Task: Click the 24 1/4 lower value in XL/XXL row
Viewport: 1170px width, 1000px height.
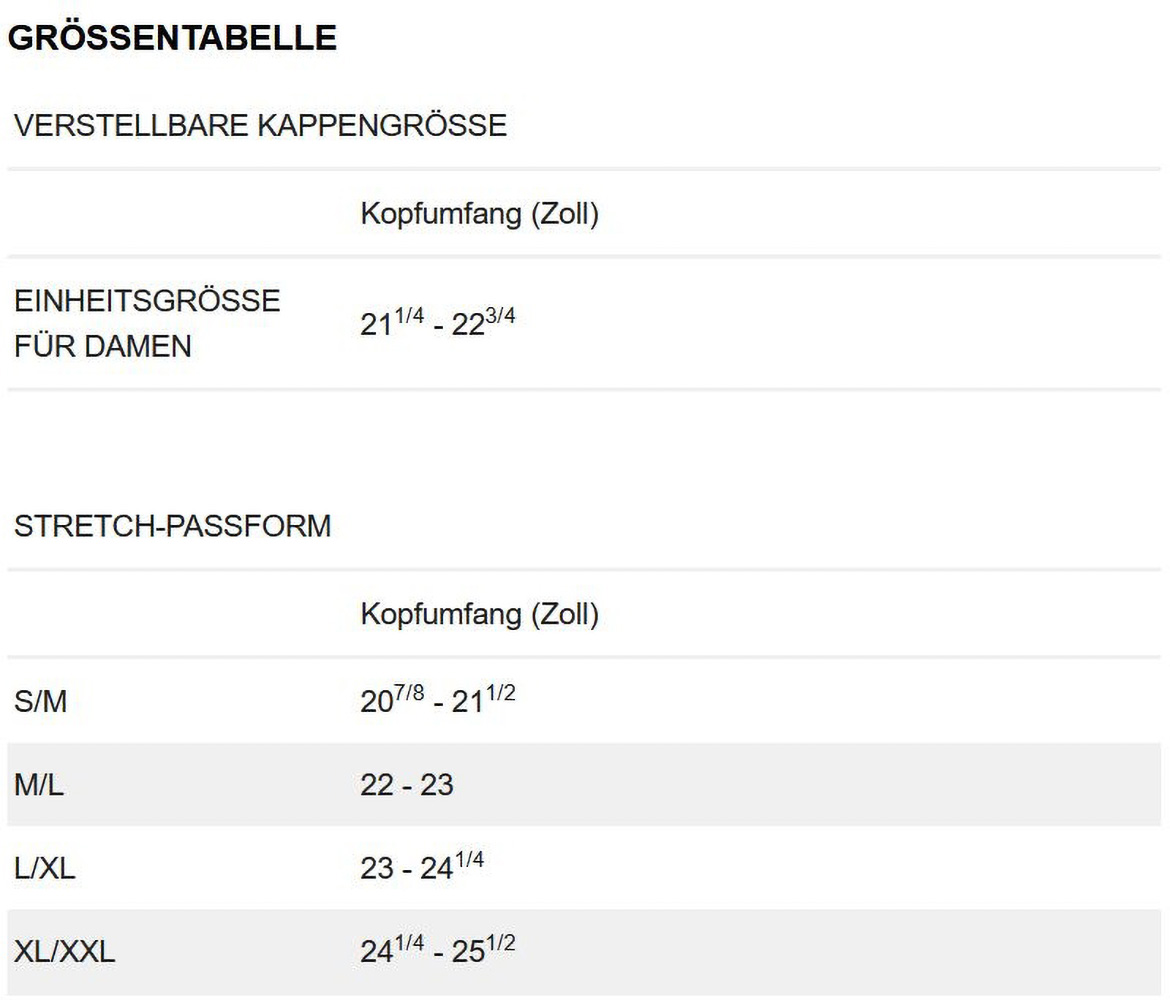Action: pos(392,950)
